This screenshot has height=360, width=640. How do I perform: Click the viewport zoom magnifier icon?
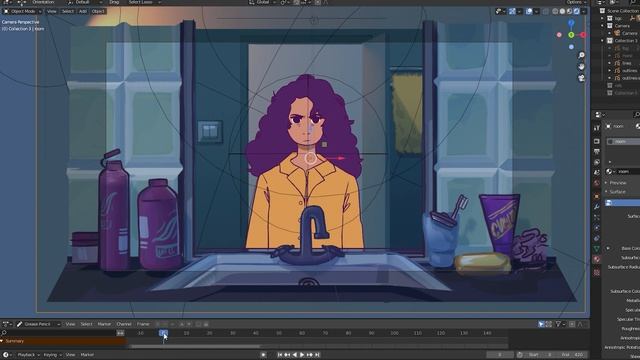coord(582,55)
